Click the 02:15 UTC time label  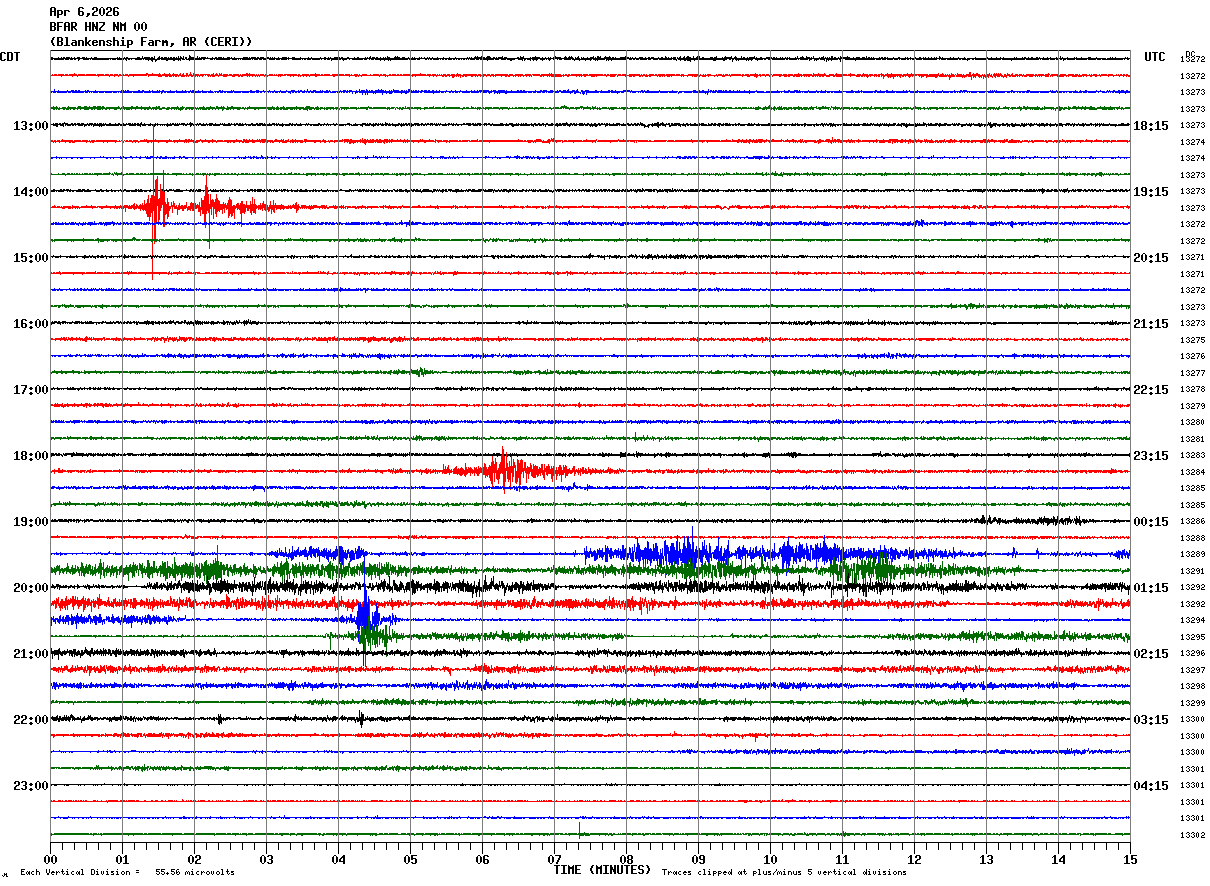tap(1151, 654)
